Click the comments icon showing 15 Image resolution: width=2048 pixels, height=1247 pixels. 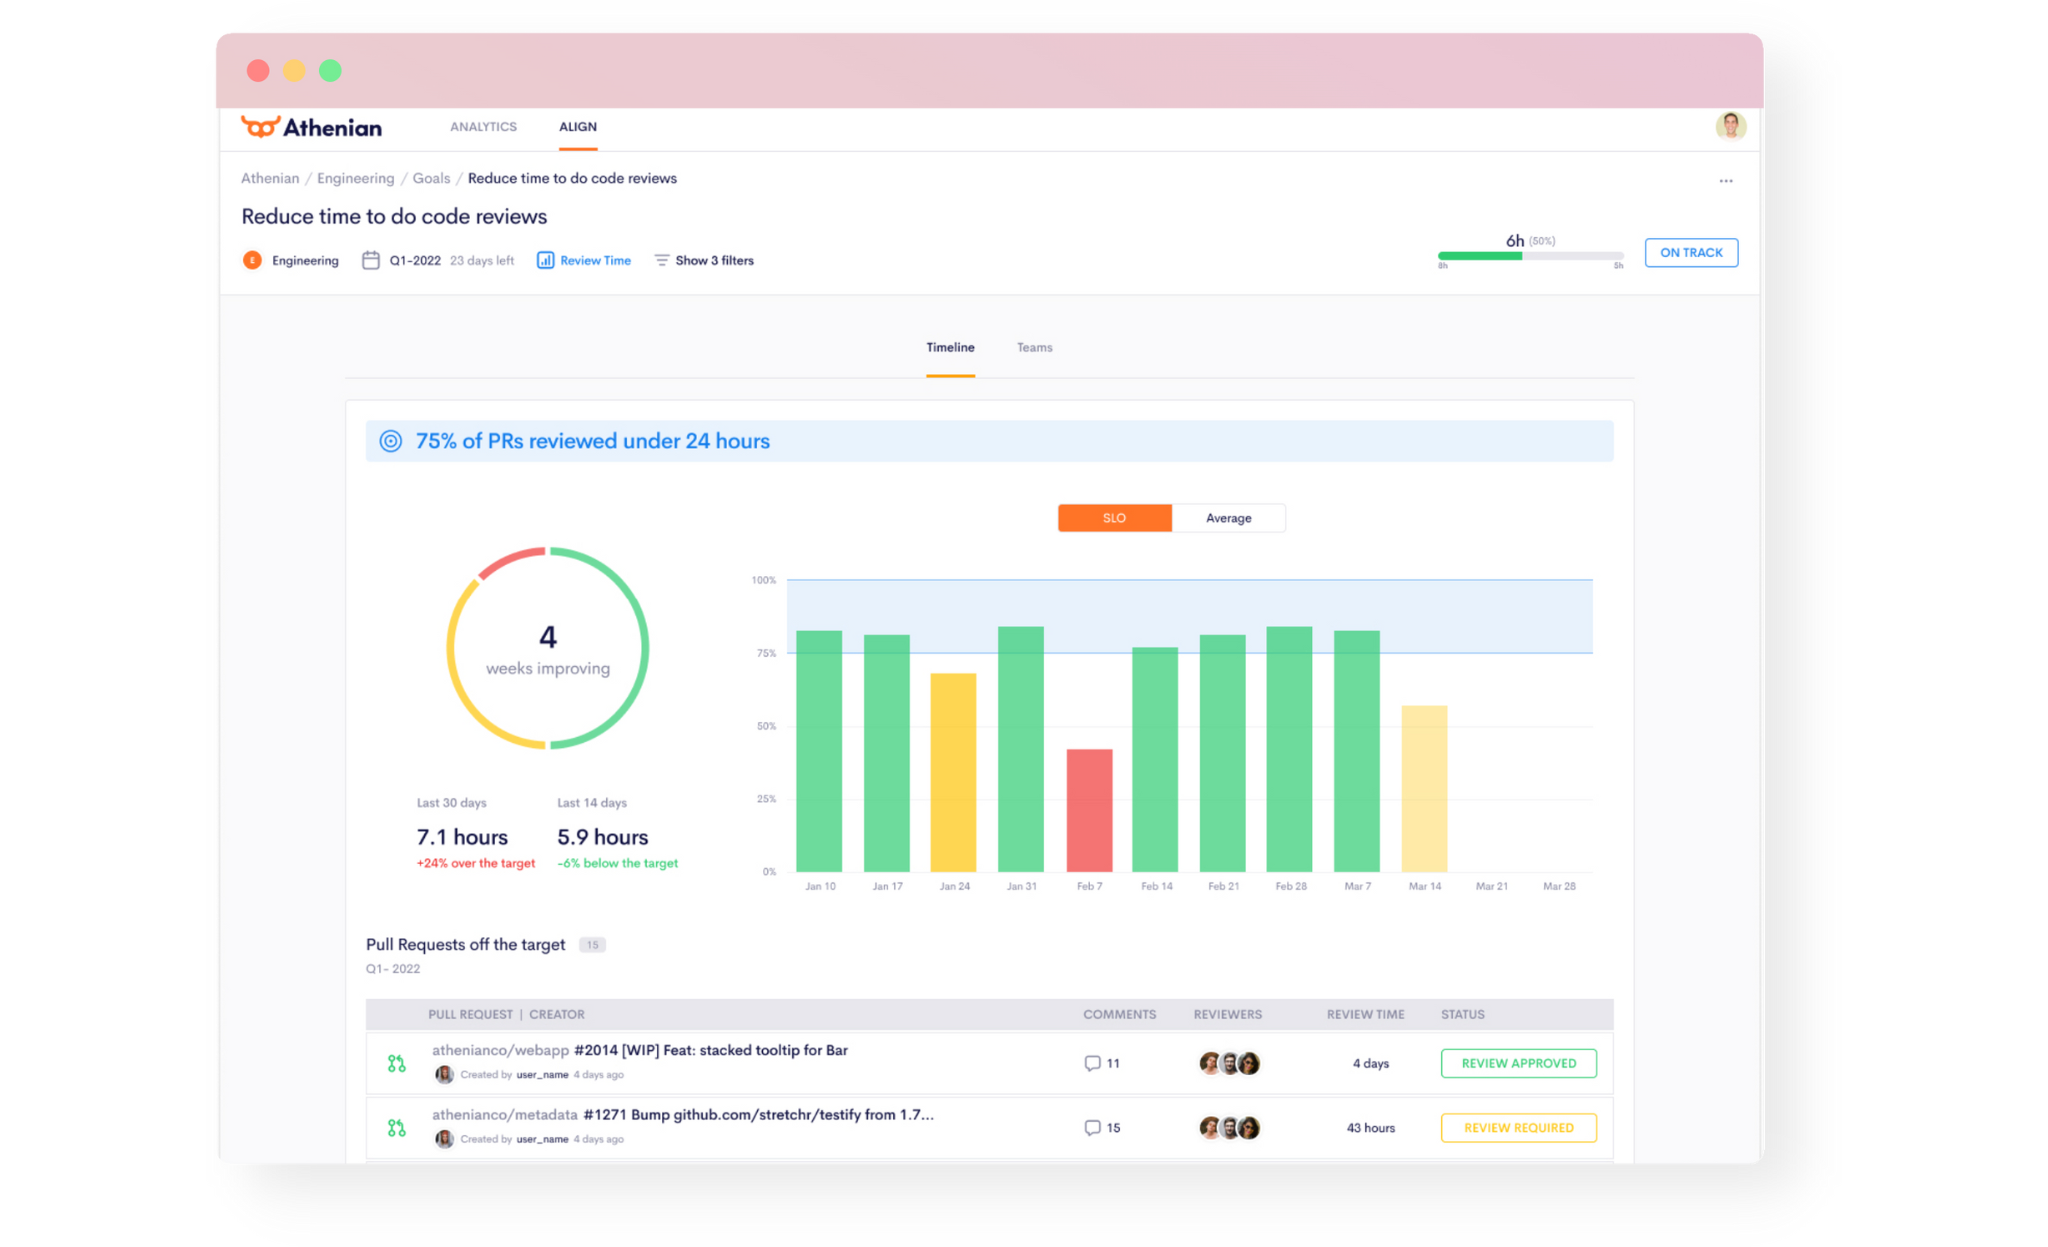click(1092, 1127)
